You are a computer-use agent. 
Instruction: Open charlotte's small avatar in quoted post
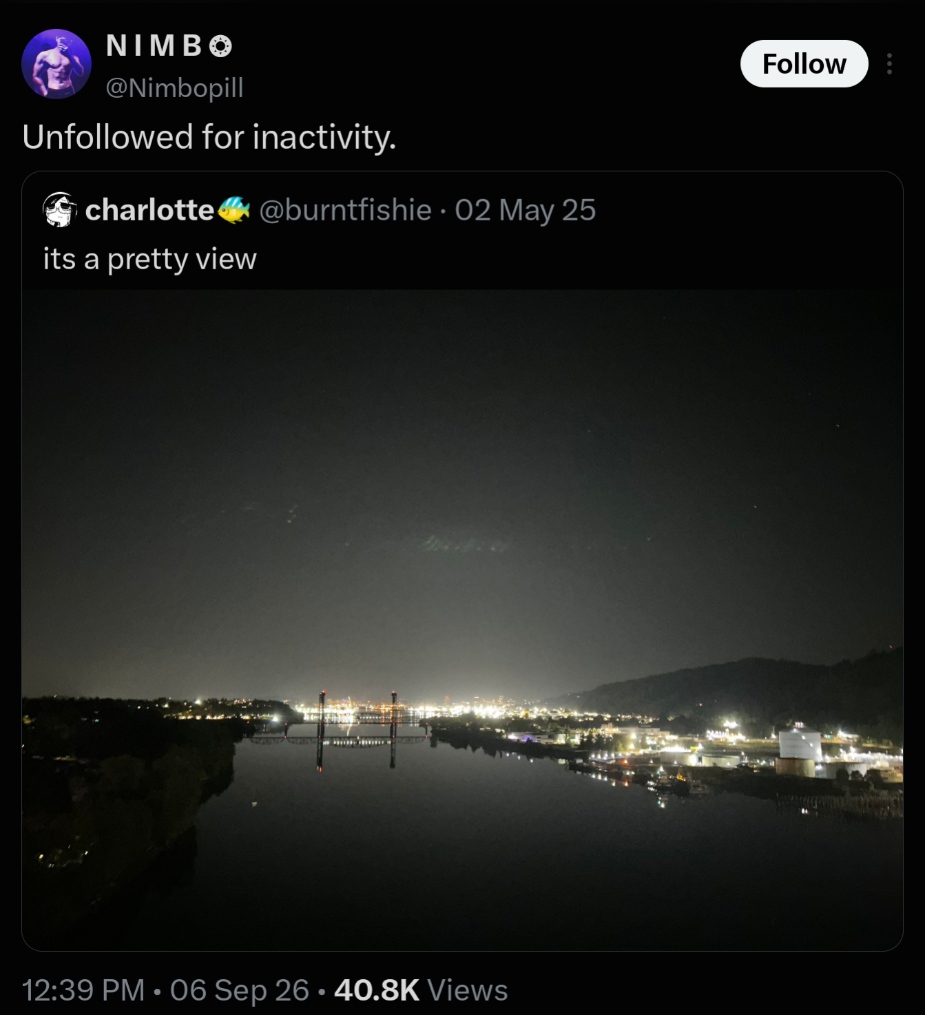(60, 210)
